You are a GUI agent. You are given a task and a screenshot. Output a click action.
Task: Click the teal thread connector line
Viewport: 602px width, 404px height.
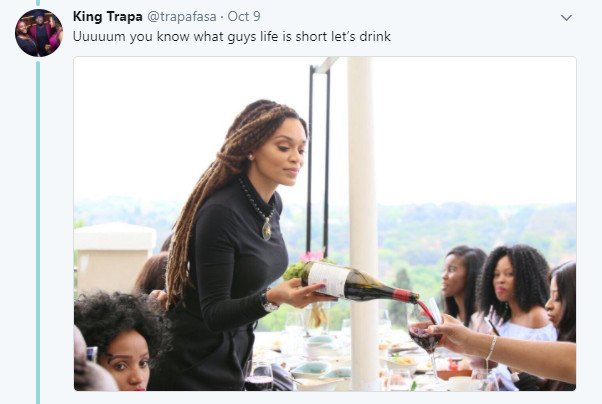38,230
